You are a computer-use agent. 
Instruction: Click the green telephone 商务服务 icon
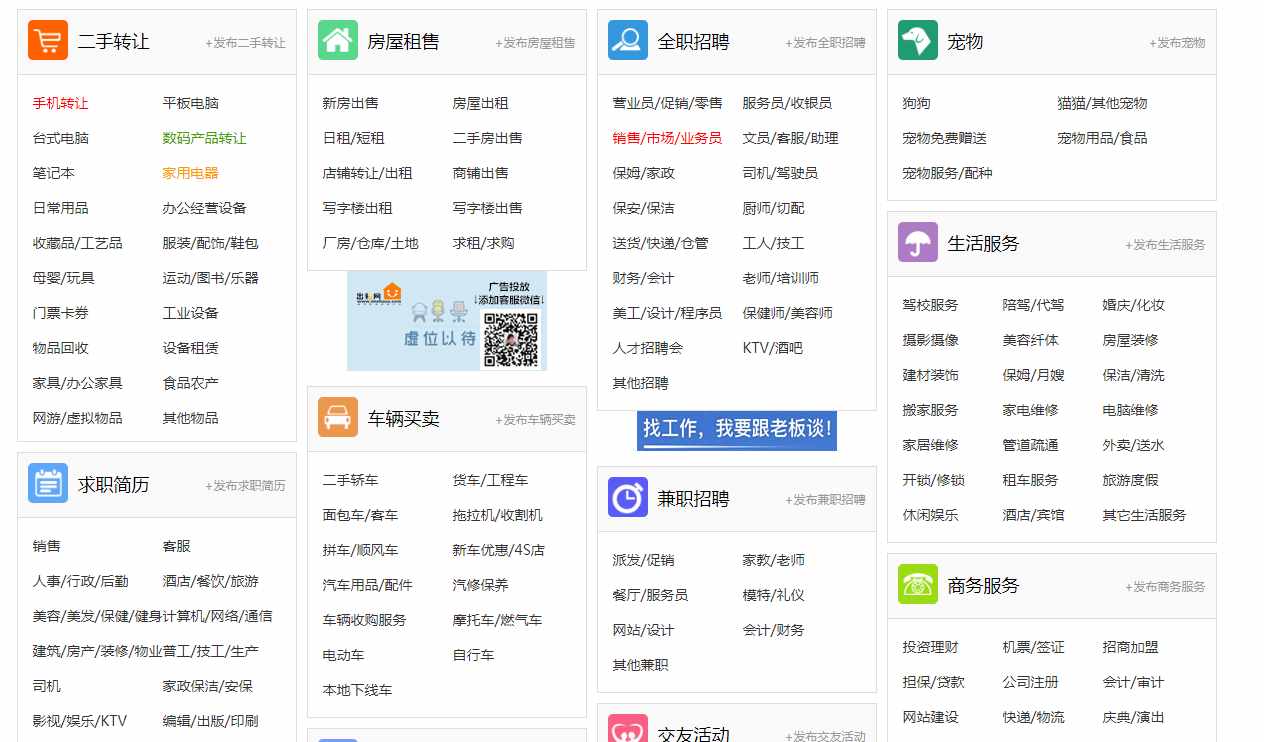(x=918, y=585)
